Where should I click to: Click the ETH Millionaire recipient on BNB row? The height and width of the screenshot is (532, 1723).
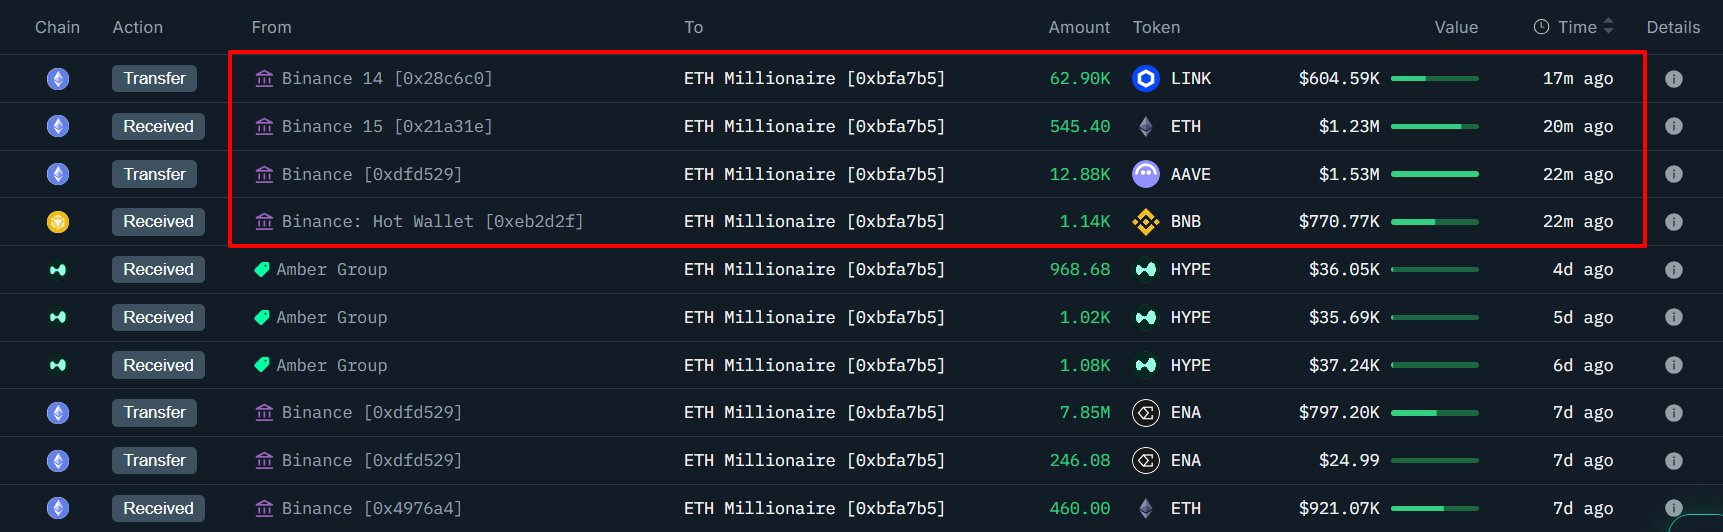(814, 222)
